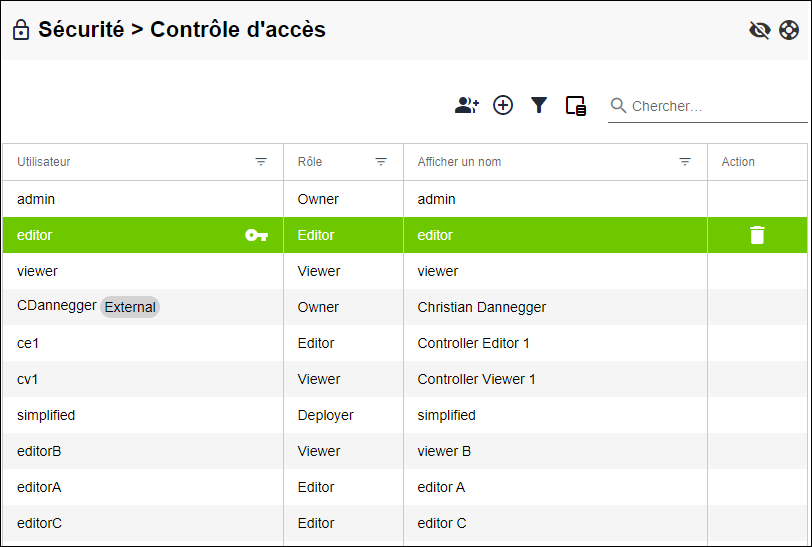Open the Afficher un nom filter menu
Screen dimensions: 812x547
[x=685, y=162]
